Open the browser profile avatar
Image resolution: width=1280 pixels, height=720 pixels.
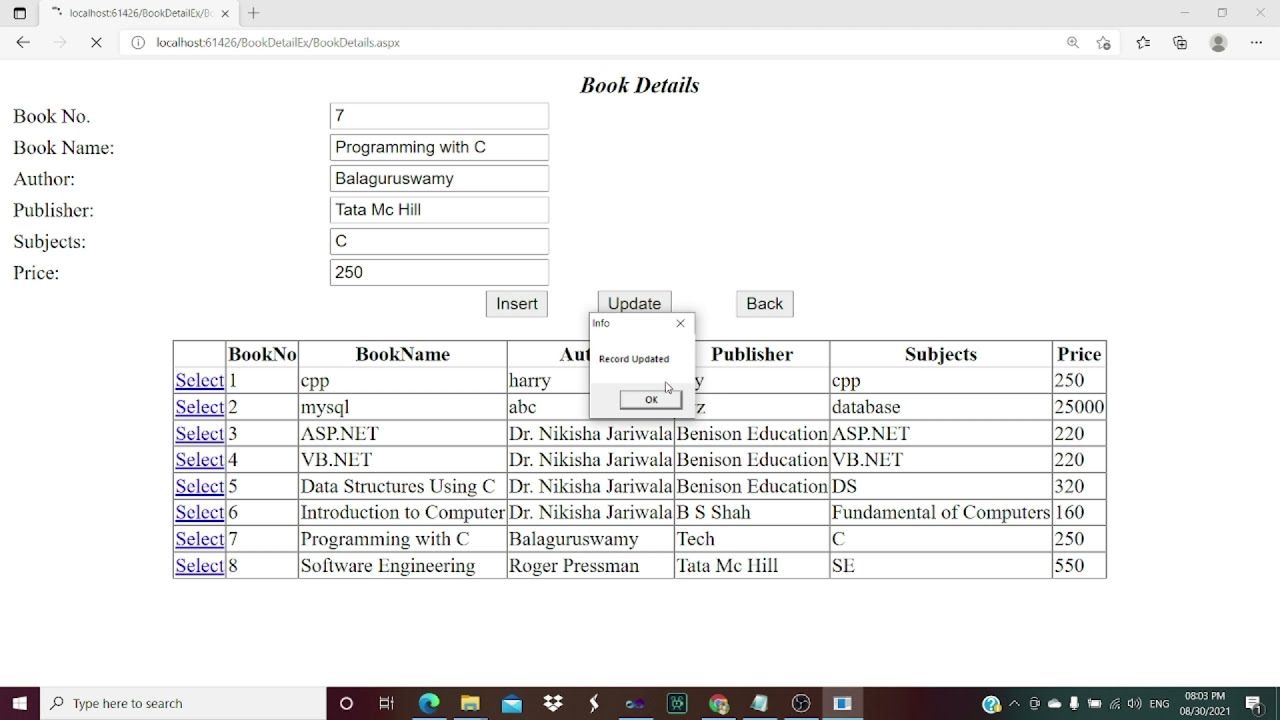click(1218, 43)
